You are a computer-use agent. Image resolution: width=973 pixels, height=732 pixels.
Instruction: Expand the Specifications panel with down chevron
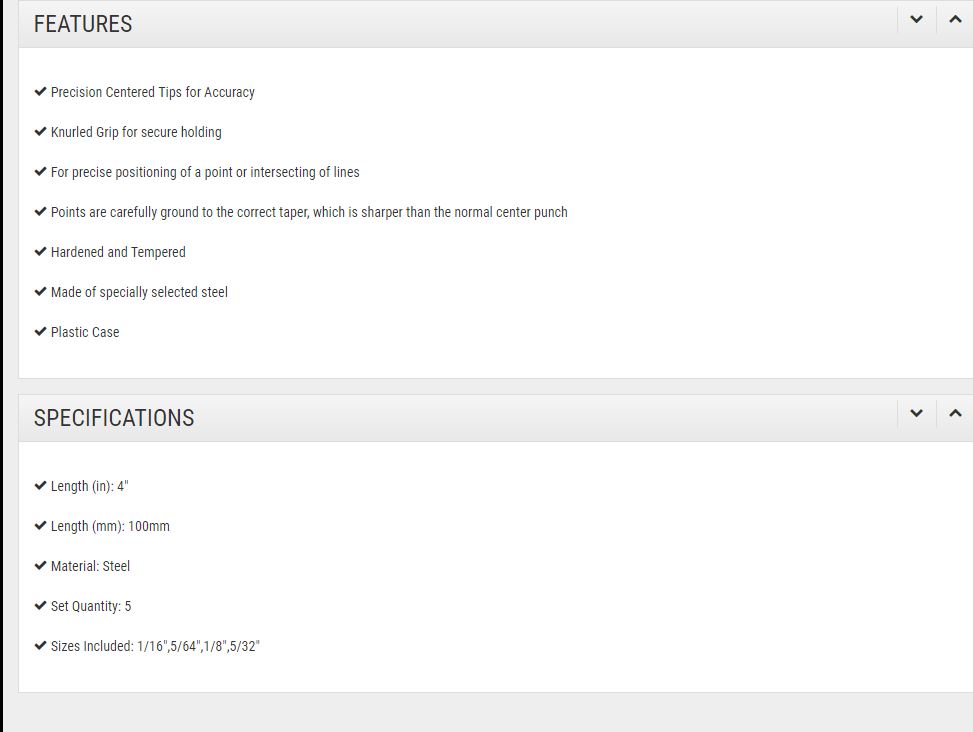[916, 413]
